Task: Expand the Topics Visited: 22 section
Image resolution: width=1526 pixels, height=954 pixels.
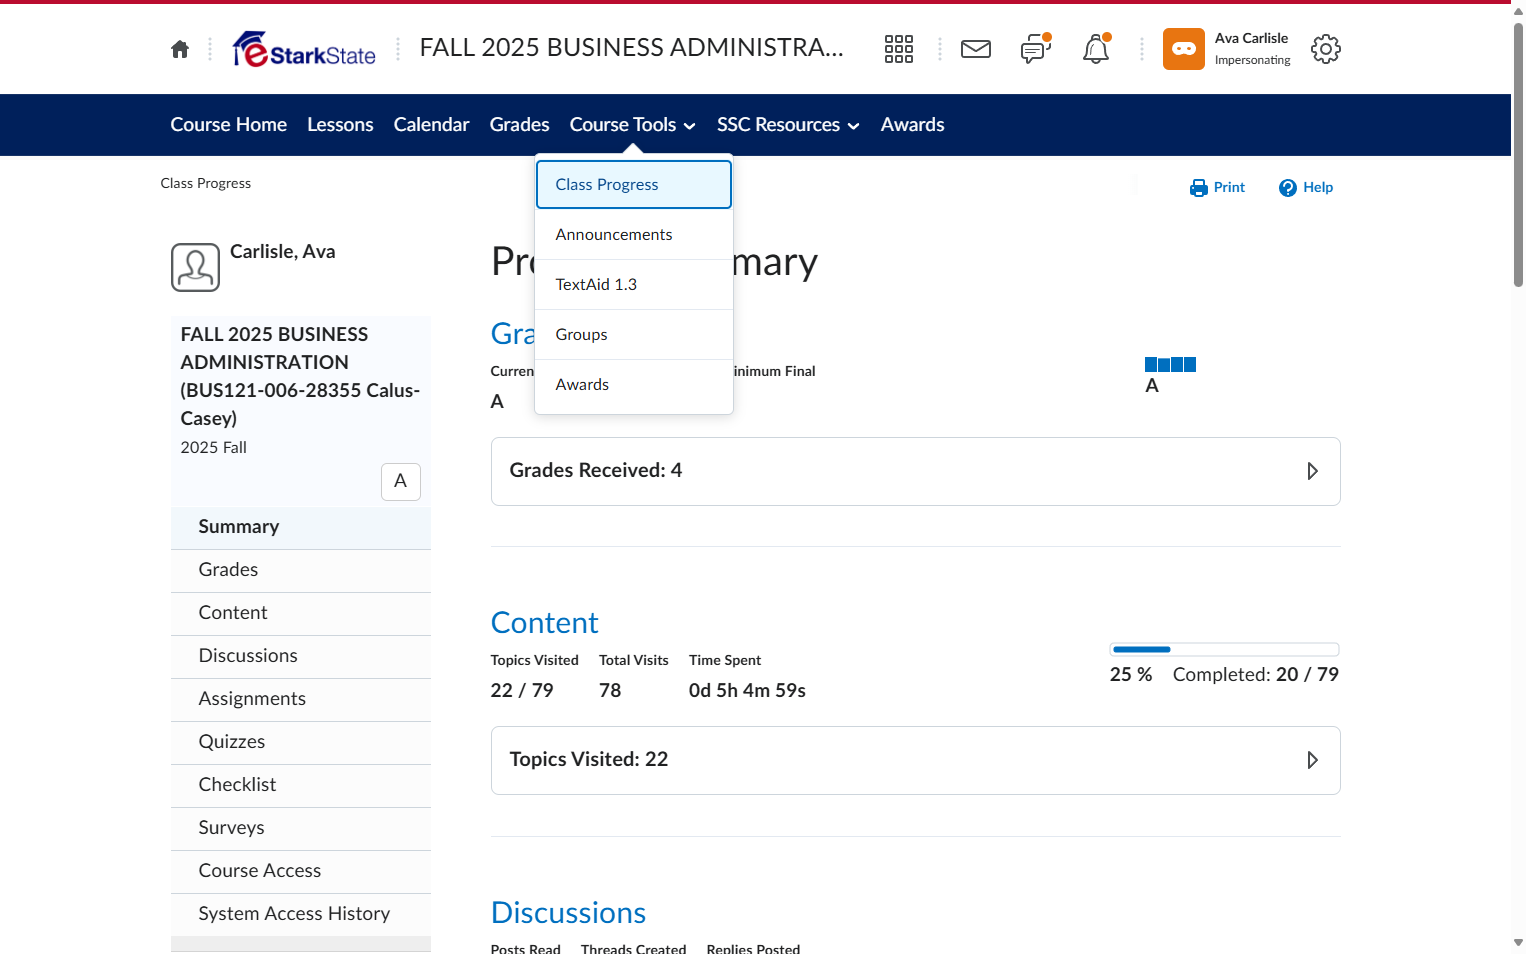Action: [915, 760]
